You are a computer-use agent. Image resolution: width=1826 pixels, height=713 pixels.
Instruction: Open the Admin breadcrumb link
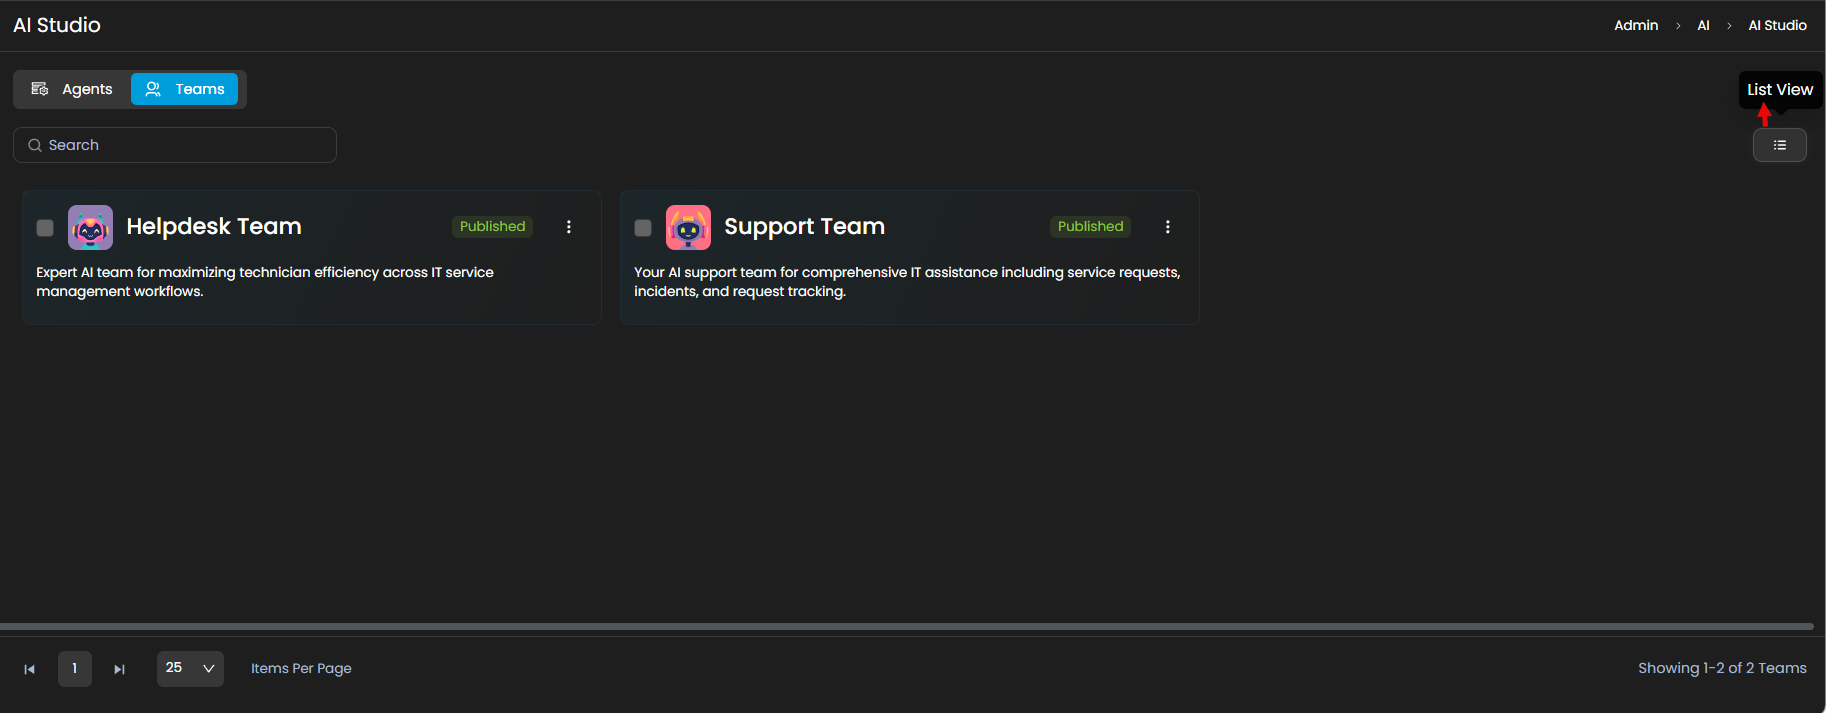[1635, 25]
